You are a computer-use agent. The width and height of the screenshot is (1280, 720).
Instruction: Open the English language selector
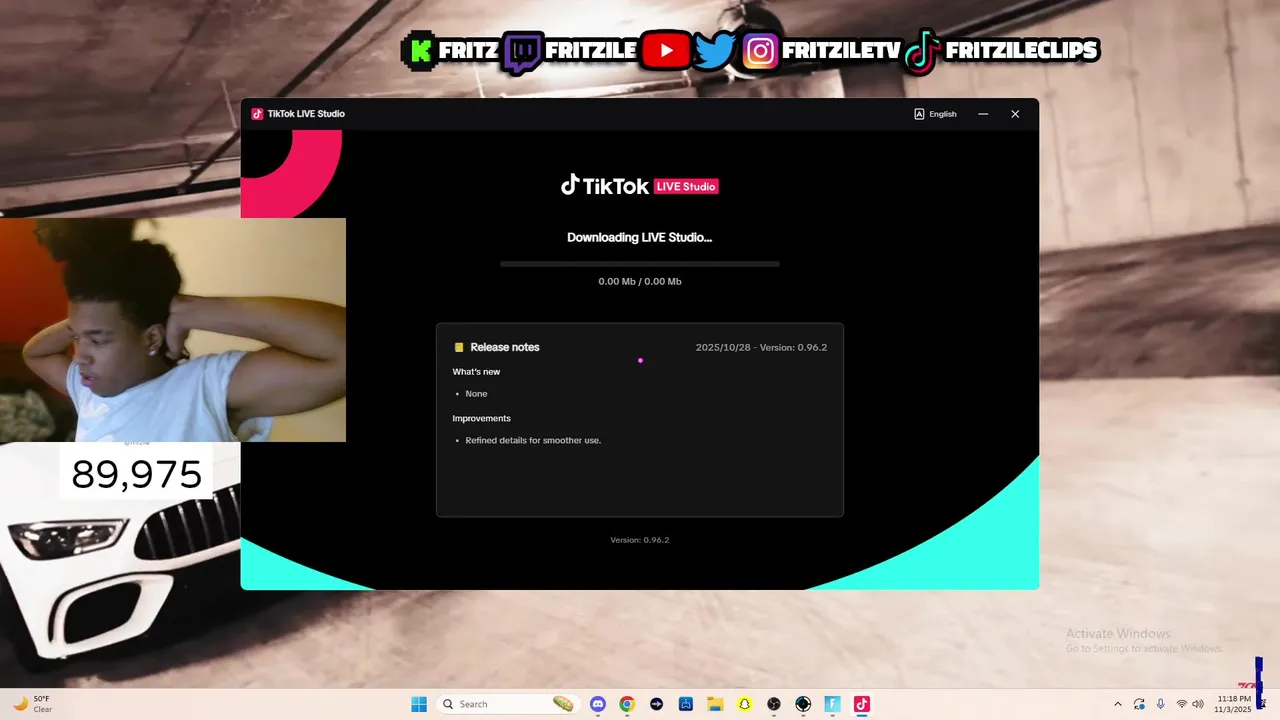click(935, 114)
